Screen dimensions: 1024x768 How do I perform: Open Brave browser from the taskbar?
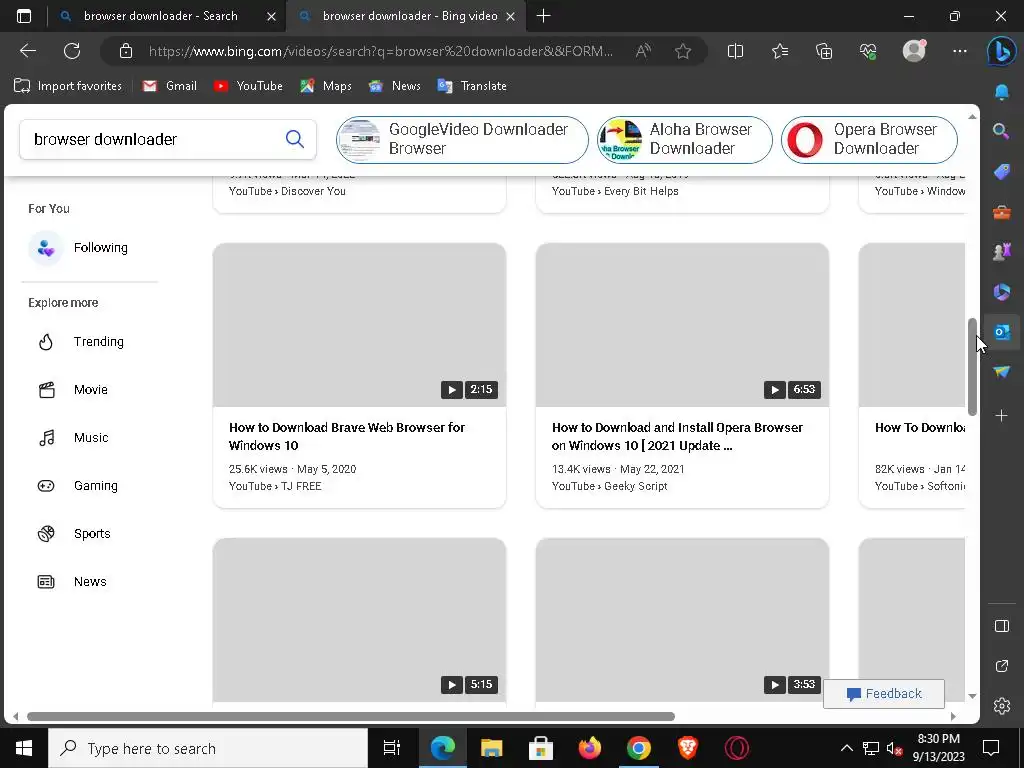point(688,748)
